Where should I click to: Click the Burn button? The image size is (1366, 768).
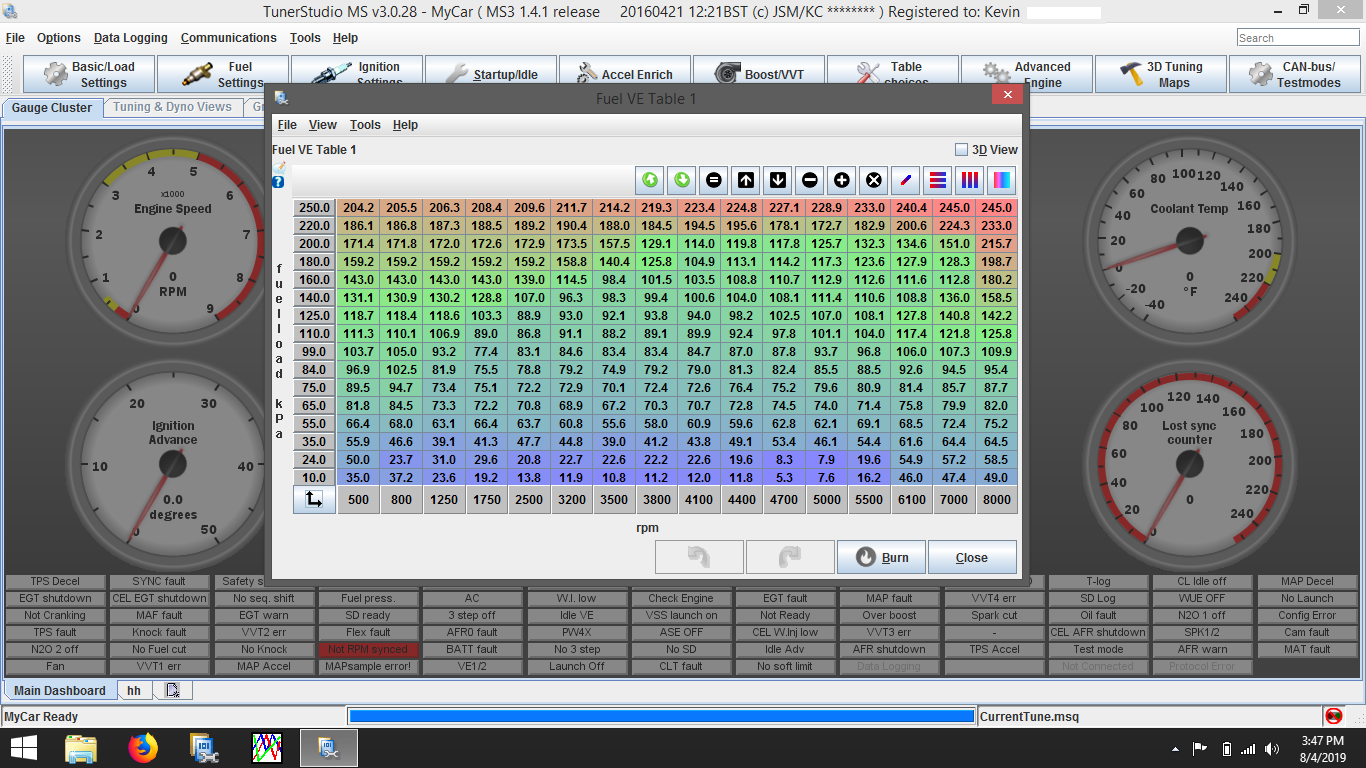880,557
